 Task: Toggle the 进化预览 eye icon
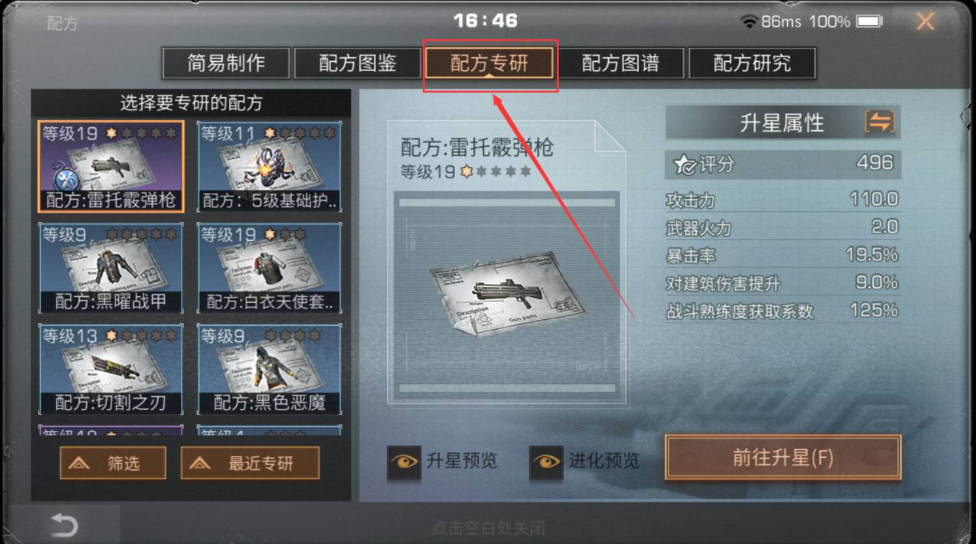[546, 462]
